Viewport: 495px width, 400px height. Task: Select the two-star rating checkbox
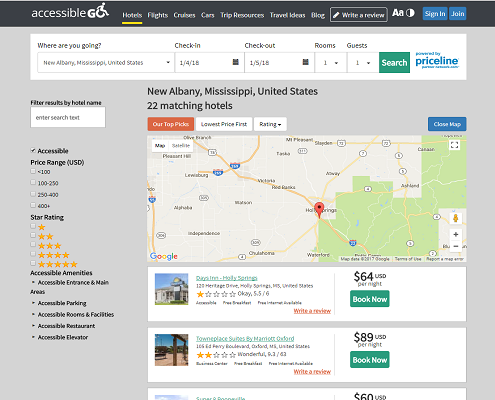[x=33, y=235]
